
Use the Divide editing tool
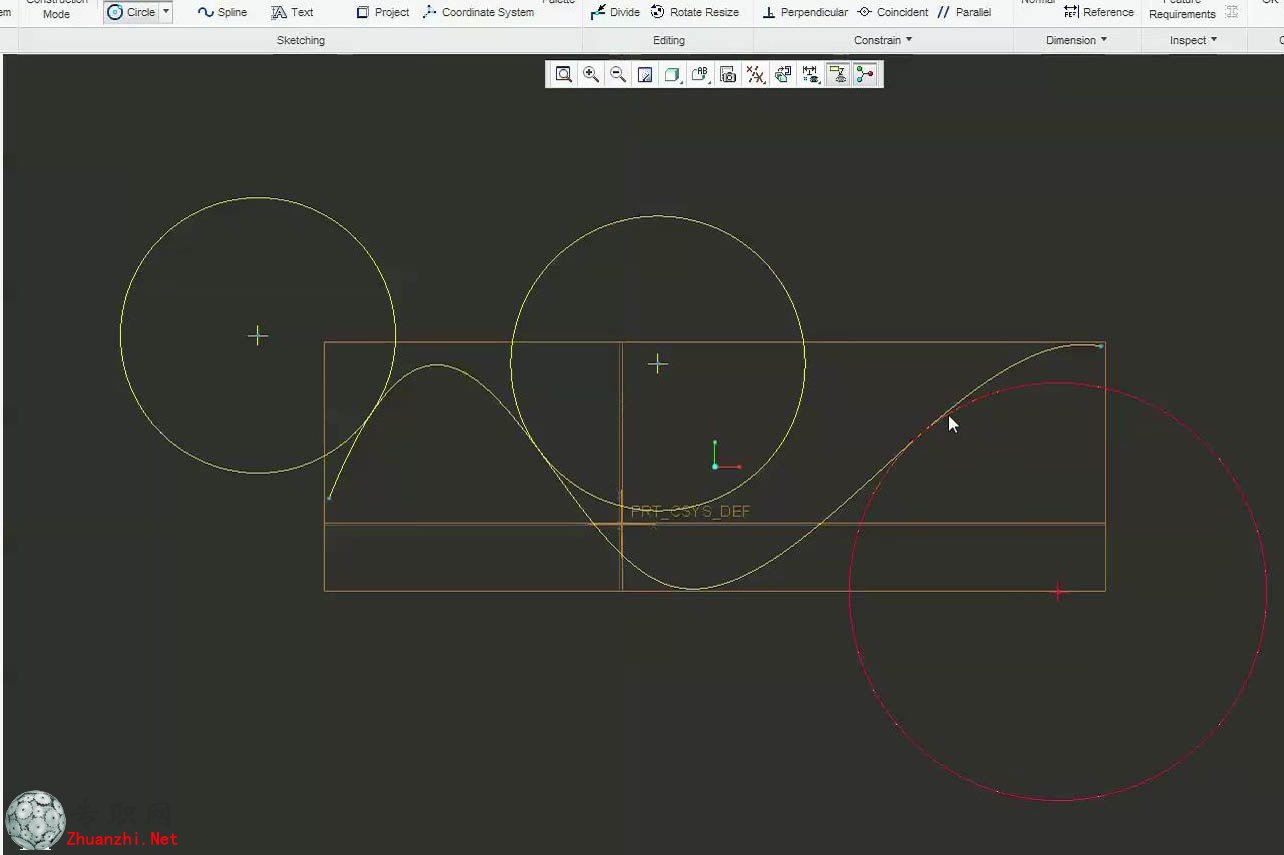(x=615, y=12)
